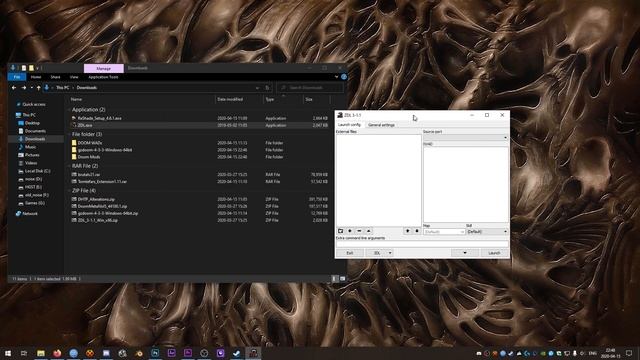Open the notification center icon
640x360 pixels.
coord(629,353)
